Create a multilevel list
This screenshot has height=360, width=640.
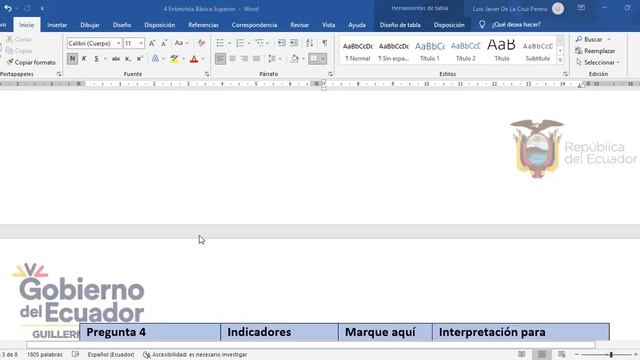pyautogui.click(x=260, y=43)
